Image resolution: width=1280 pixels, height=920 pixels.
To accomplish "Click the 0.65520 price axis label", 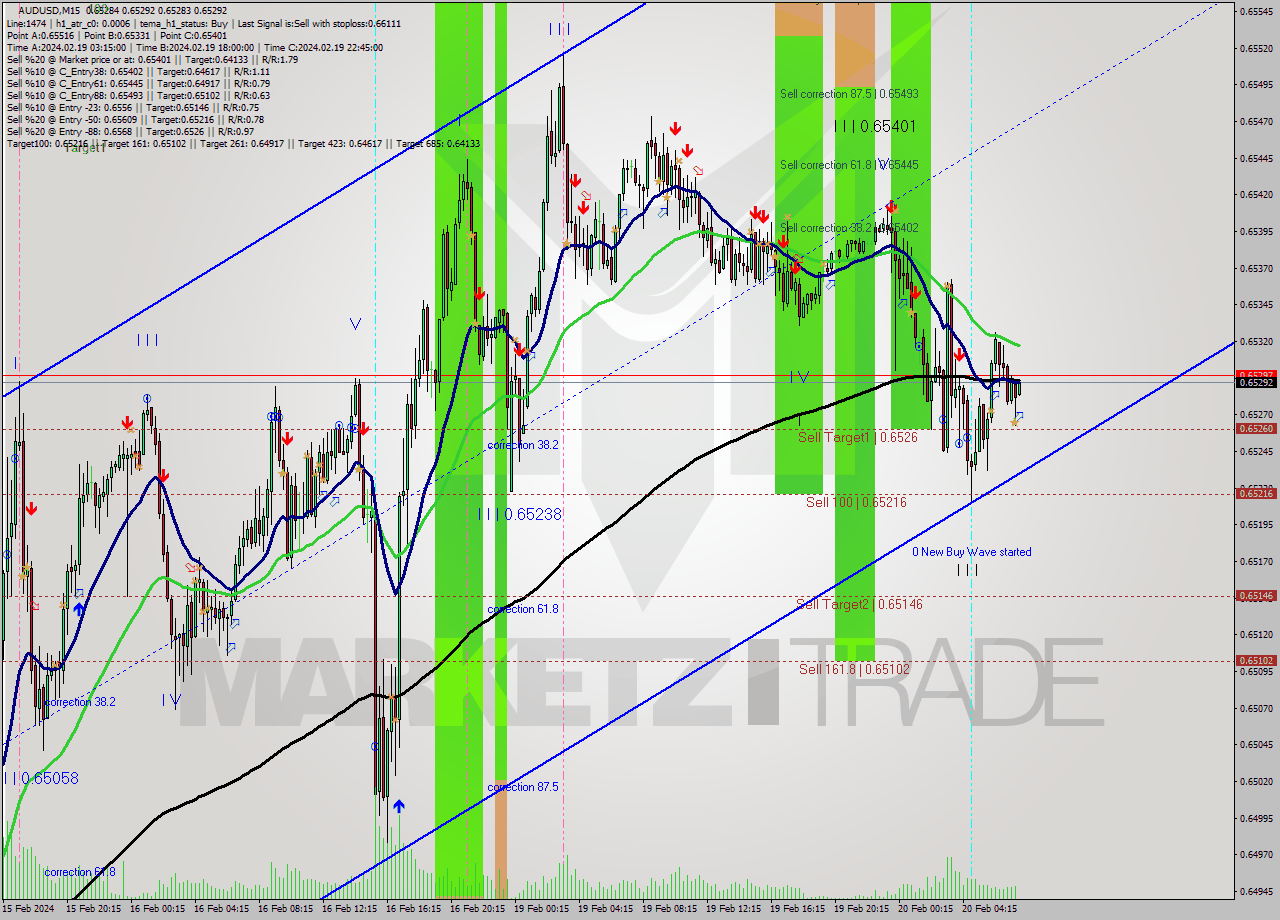I will [x=1256, y=48].
